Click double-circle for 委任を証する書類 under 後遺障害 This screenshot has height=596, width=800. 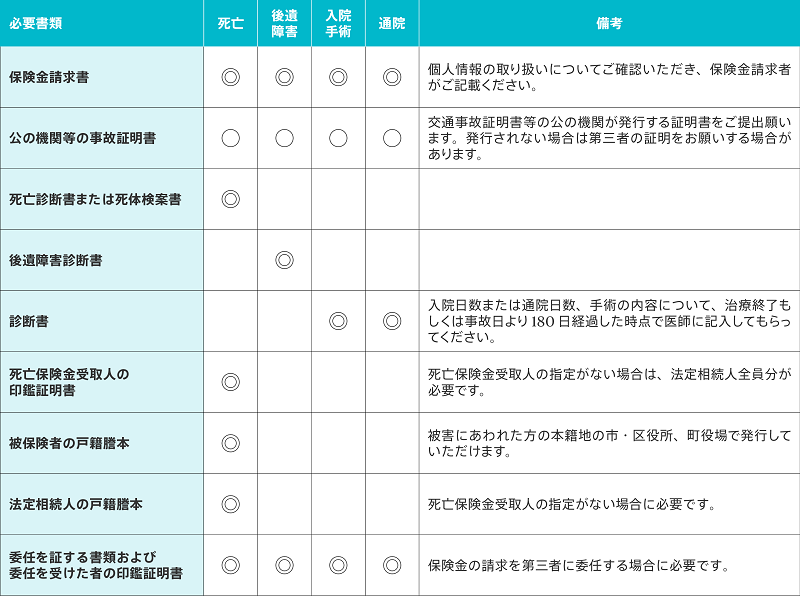pyautogui.click(x=284, y=565)
